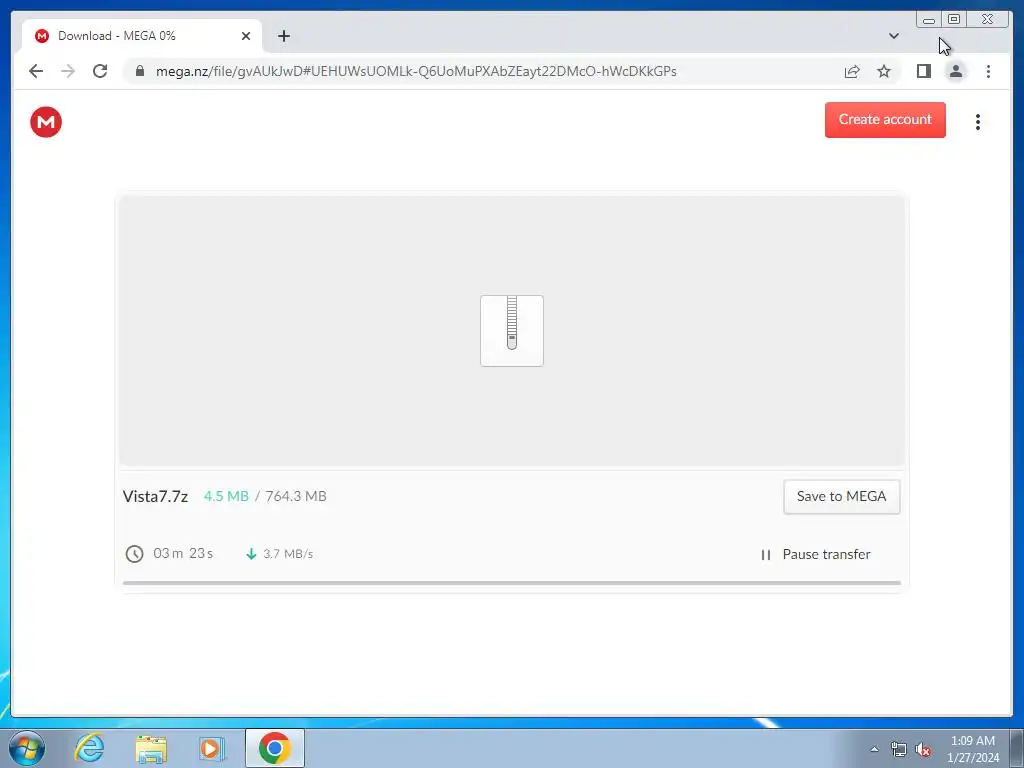Click the download progress bar
This screenshot has width=1024, height=768.
pyautogui.click(x=512, y=583)
